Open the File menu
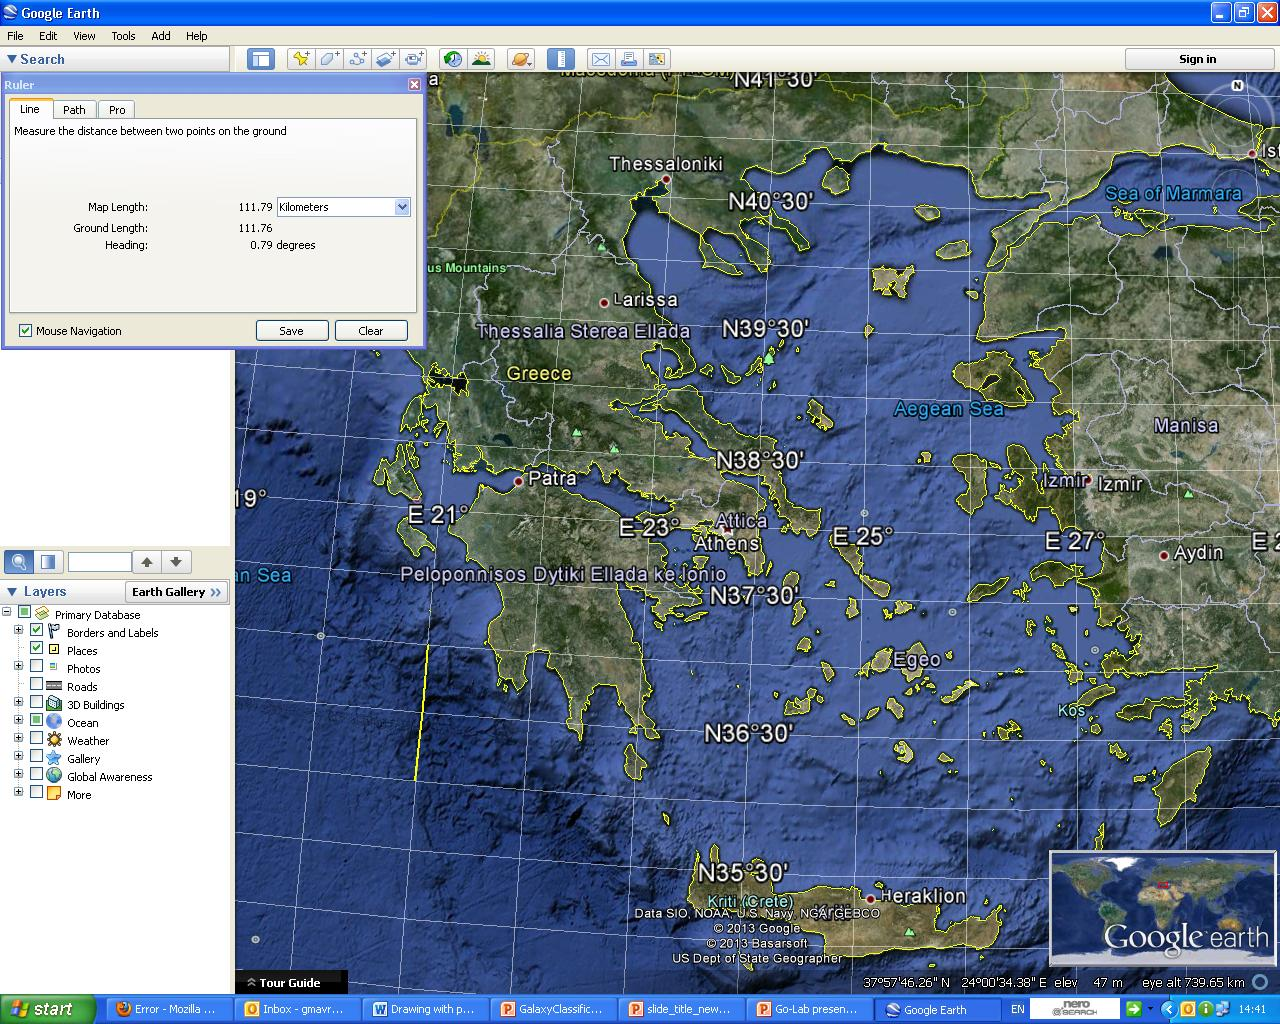 coord(15,36)
